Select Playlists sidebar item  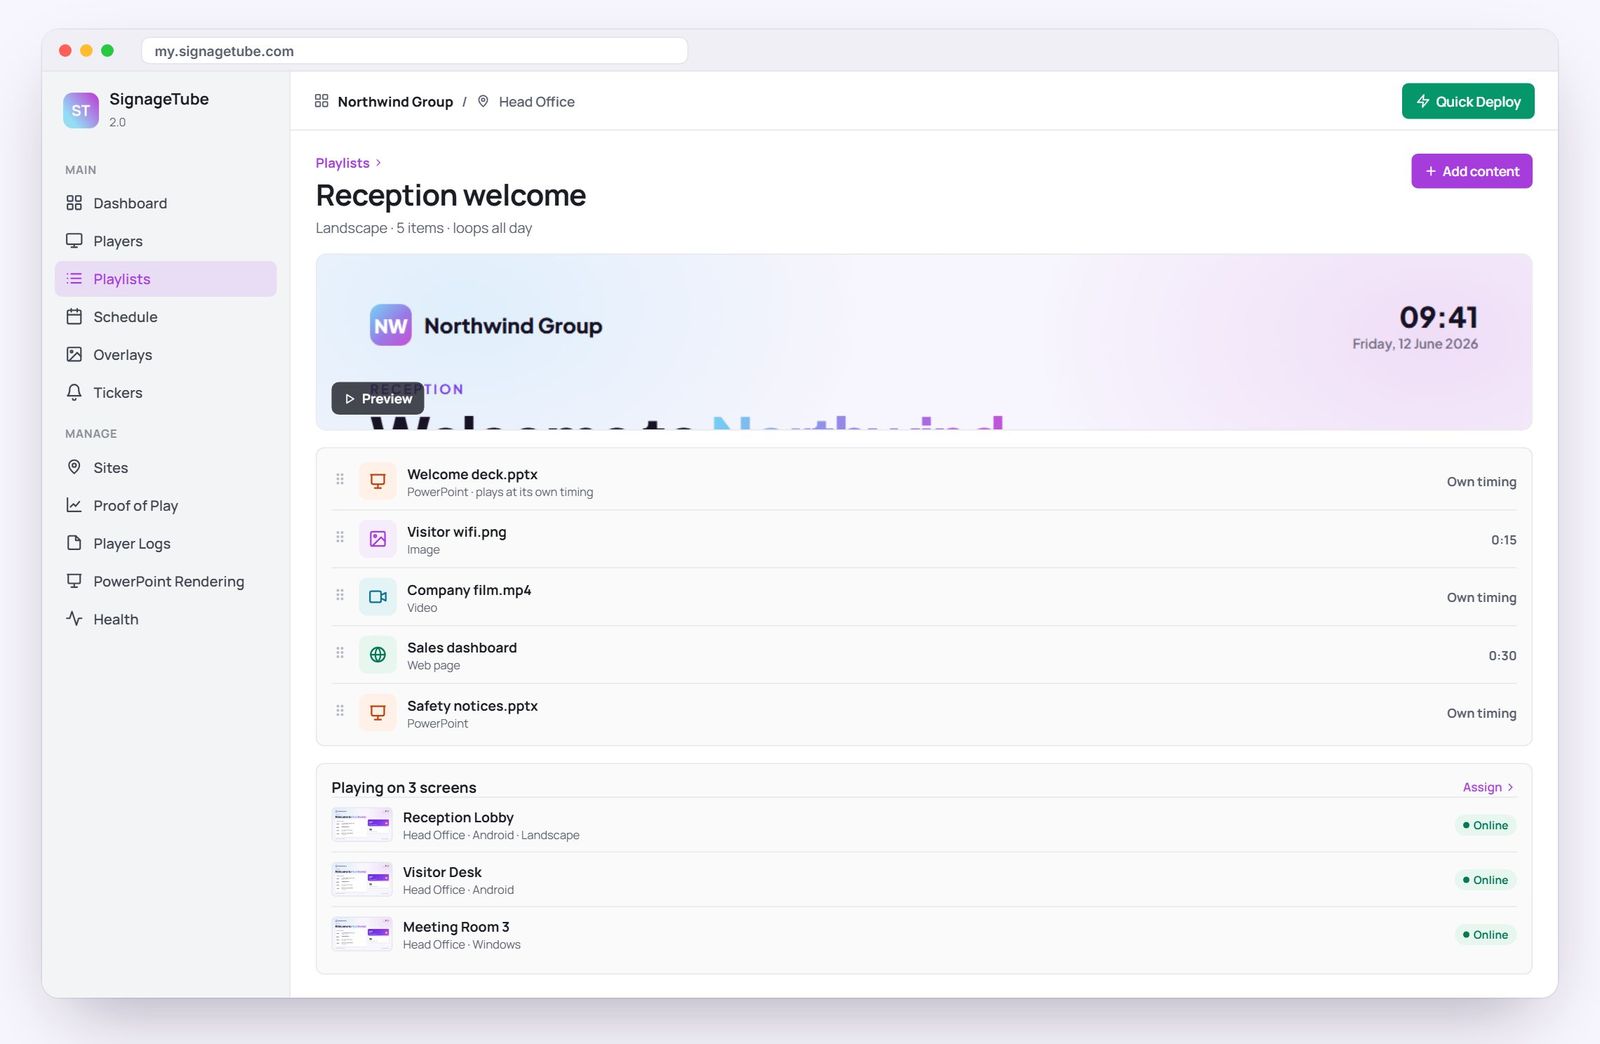(166, 279)
